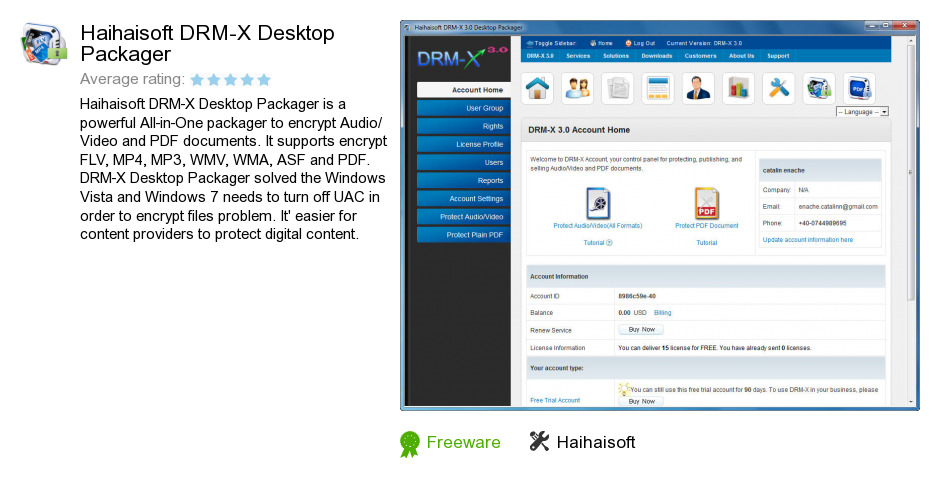Click Buy Now in the Renew Service row
940x488 pixels.
(x=641, y=330)
